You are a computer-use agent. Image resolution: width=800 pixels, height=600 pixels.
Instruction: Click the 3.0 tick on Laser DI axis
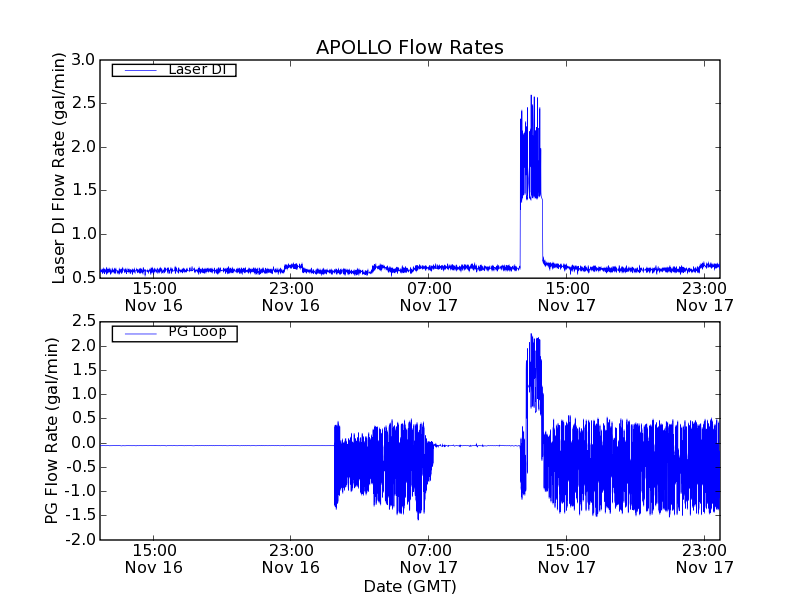pos(83,60)
